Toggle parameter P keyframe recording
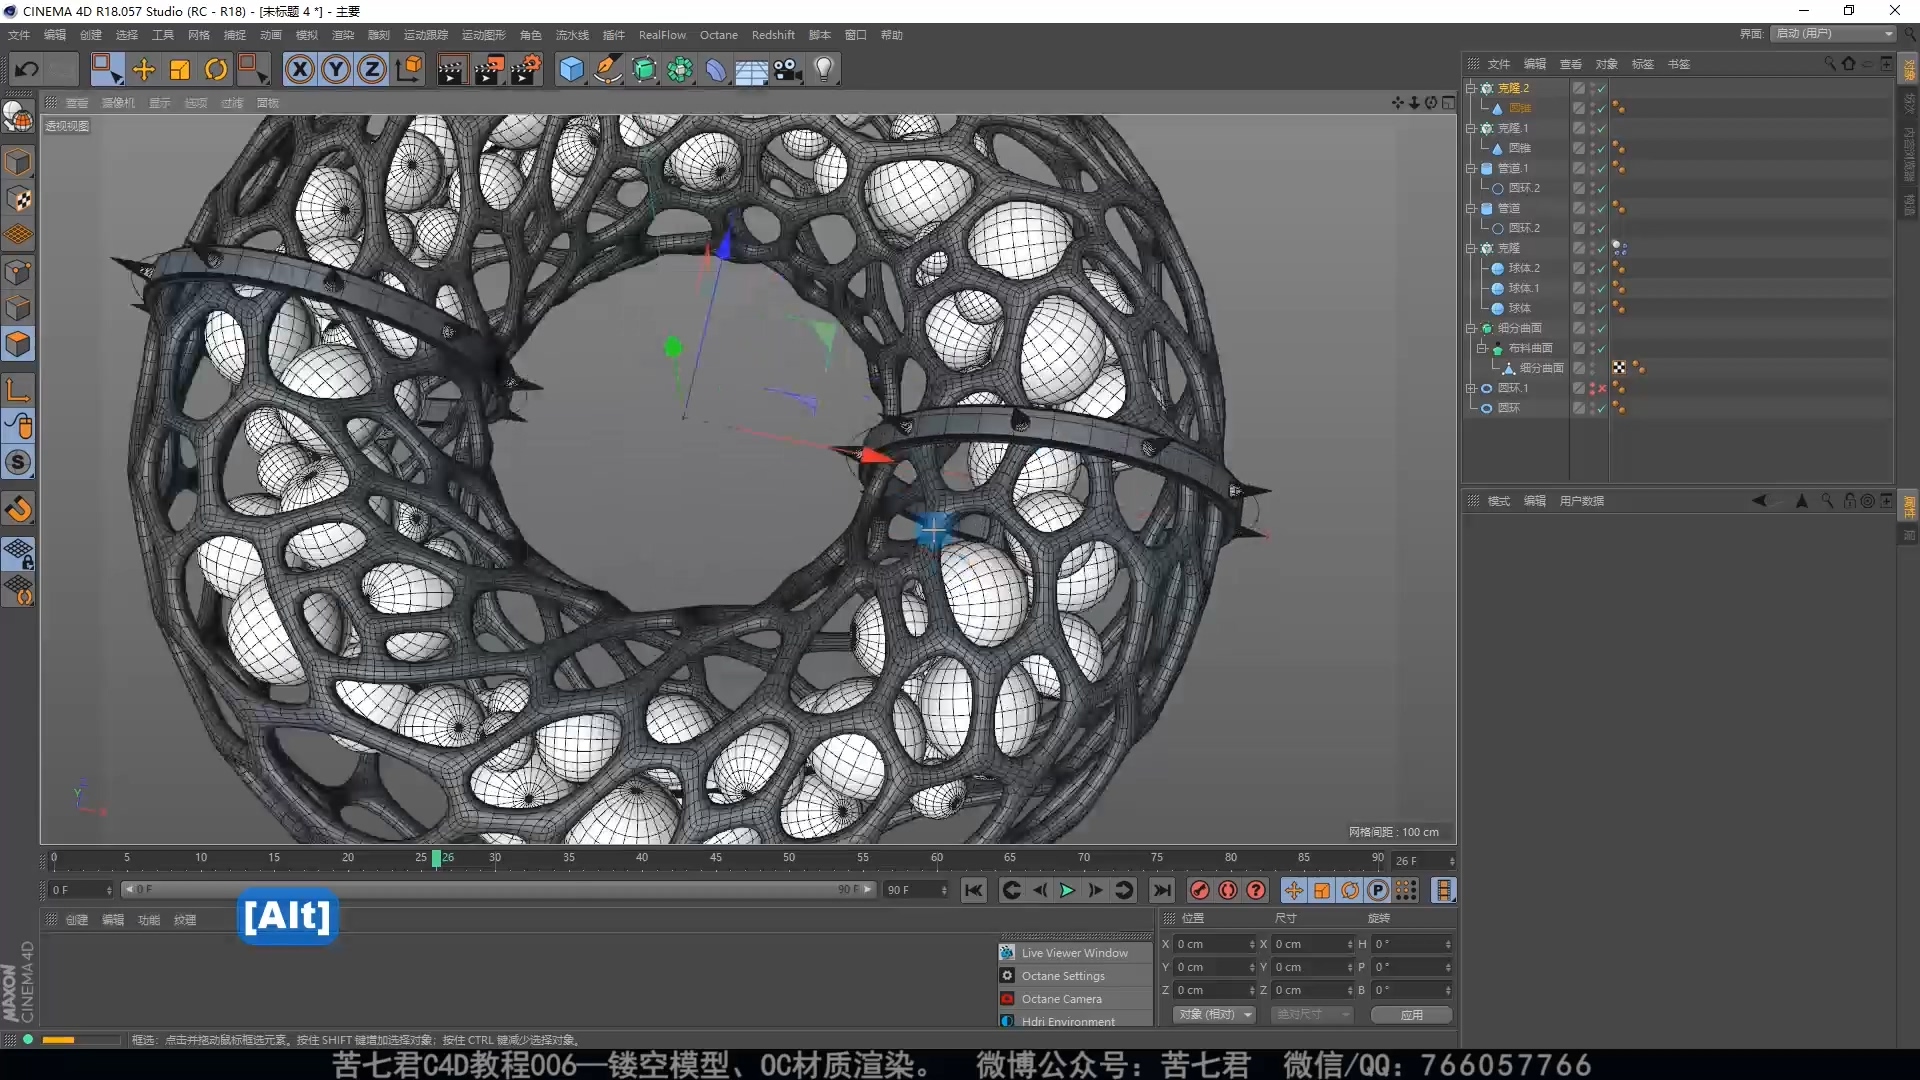The width and height of the screenshot is (1920, 1080). [x=1378, y=890]
